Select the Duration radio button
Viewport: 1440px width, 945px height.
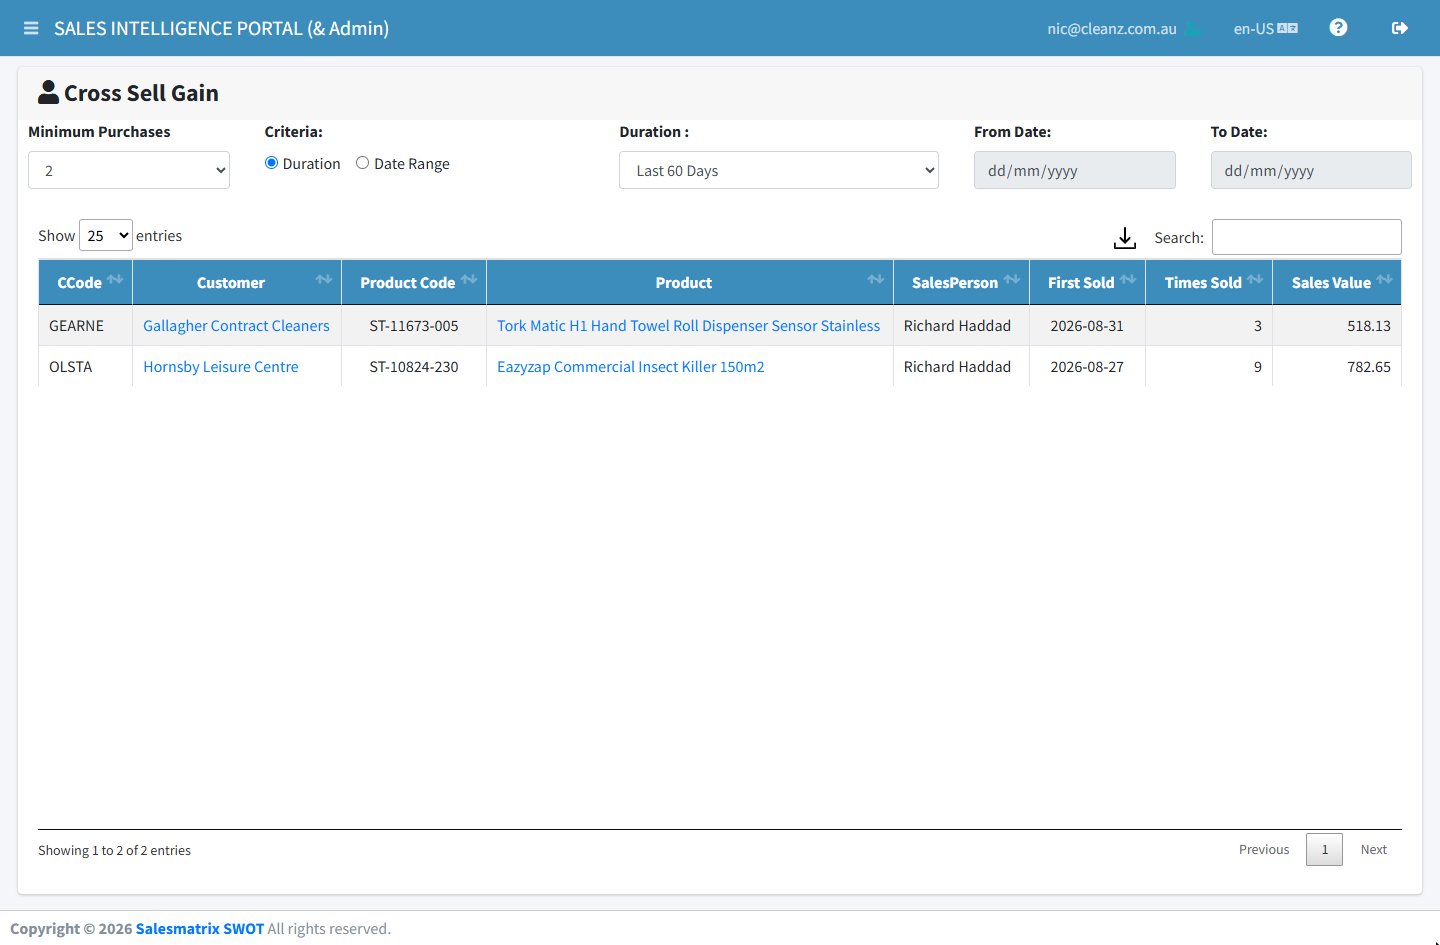pos(271,163)
